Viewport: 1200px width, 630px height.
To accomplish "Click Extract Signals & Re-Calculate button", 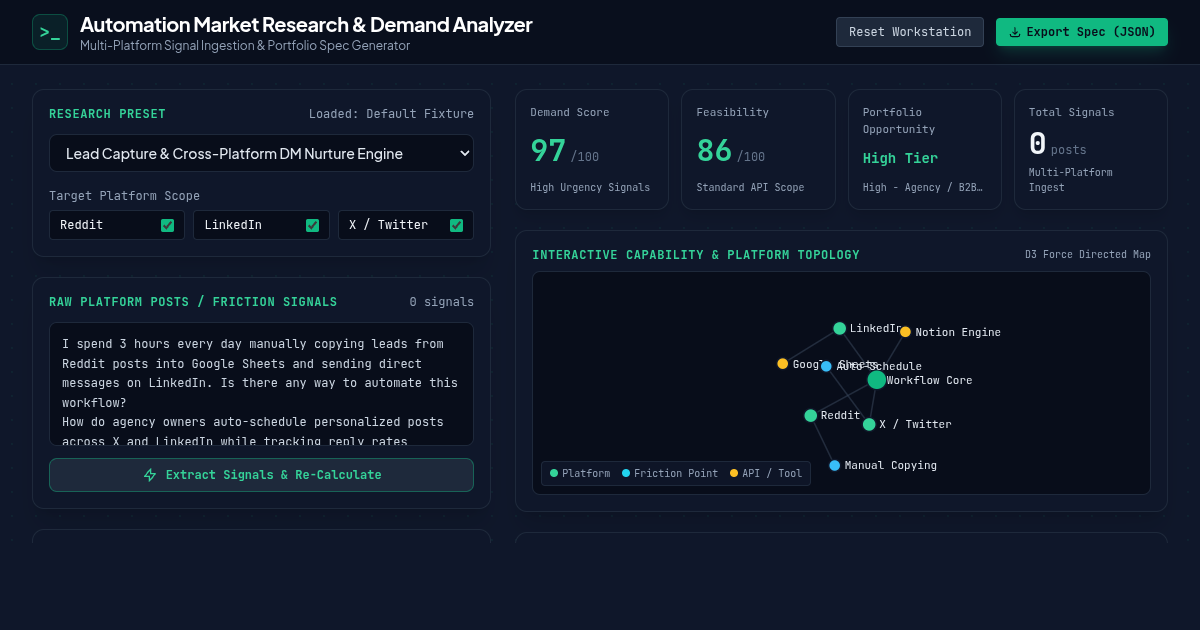I will [261, 475].
